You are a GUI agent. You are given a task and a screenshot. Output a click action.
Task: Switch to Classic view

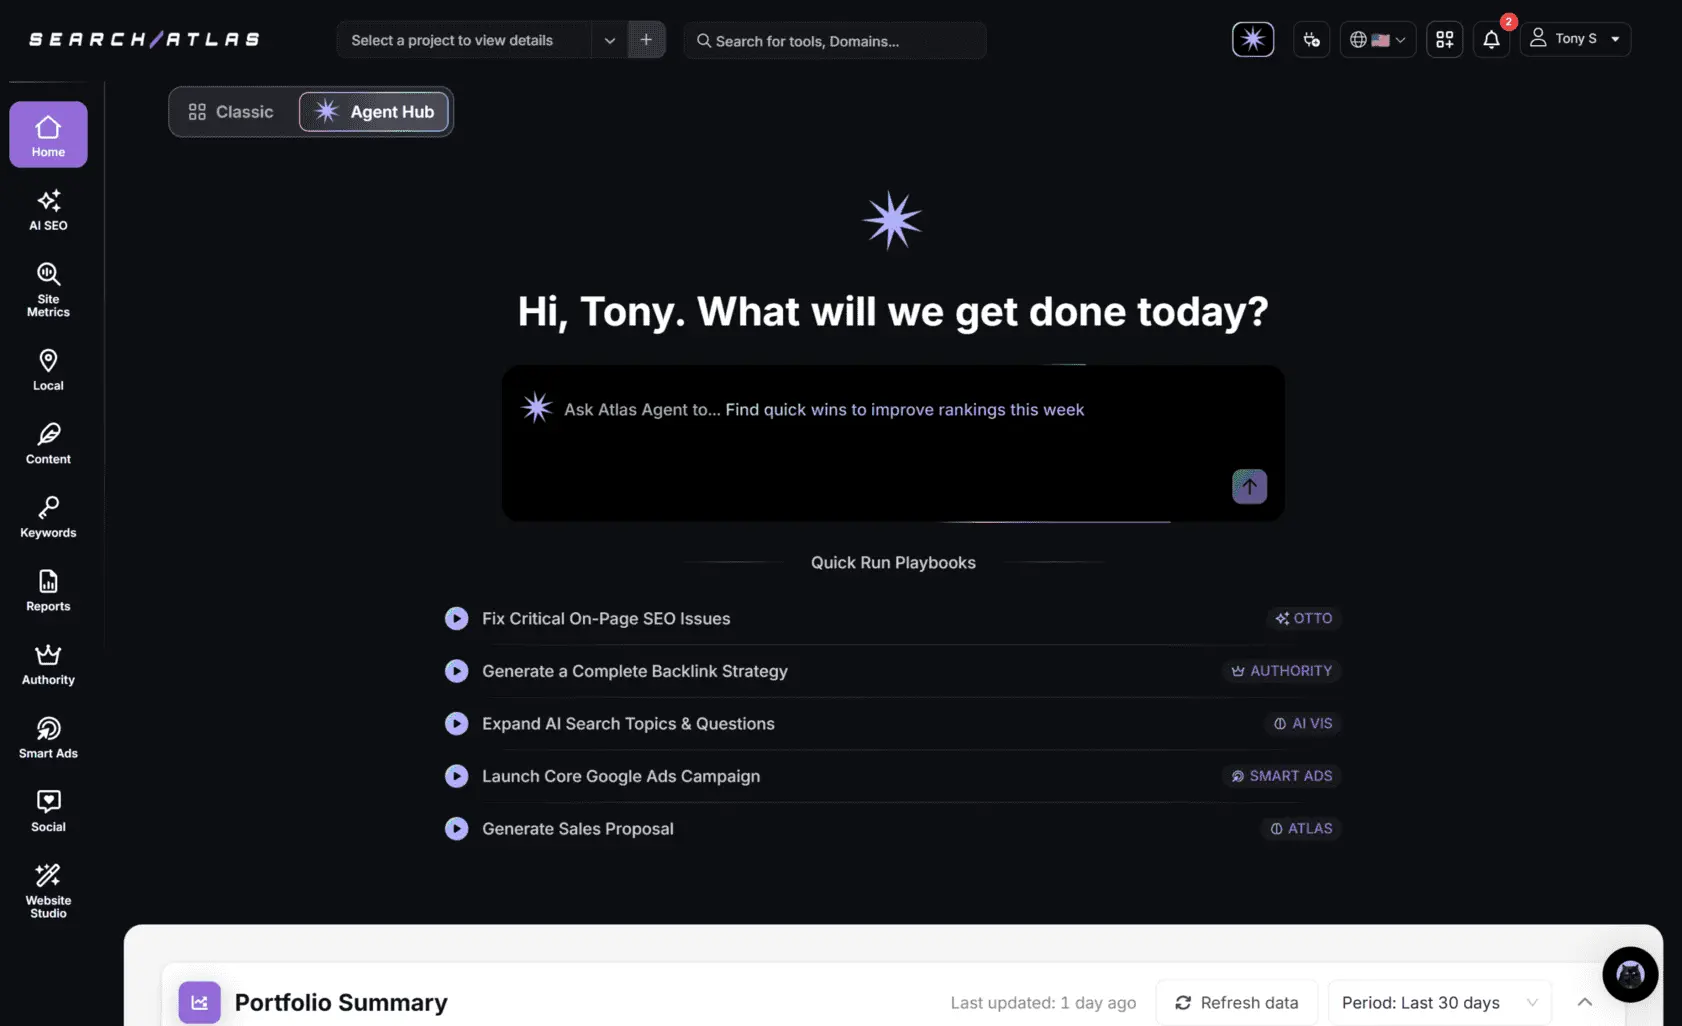tap(232, 112)
